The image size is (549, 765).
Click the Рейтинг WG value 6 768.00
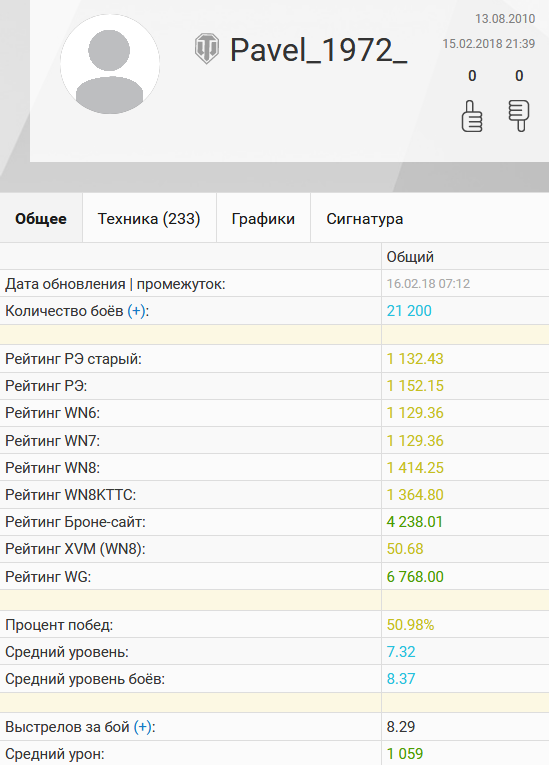415,577
